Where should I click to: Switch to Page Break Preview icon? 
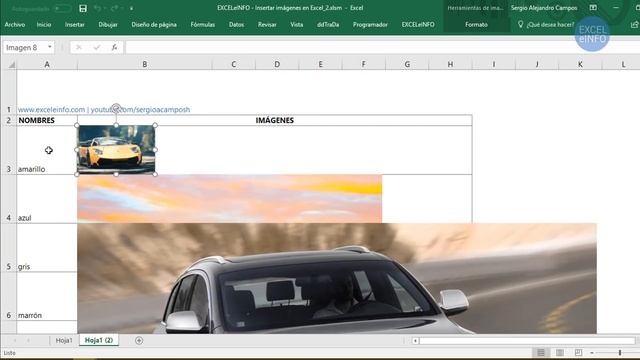point(578,352)
